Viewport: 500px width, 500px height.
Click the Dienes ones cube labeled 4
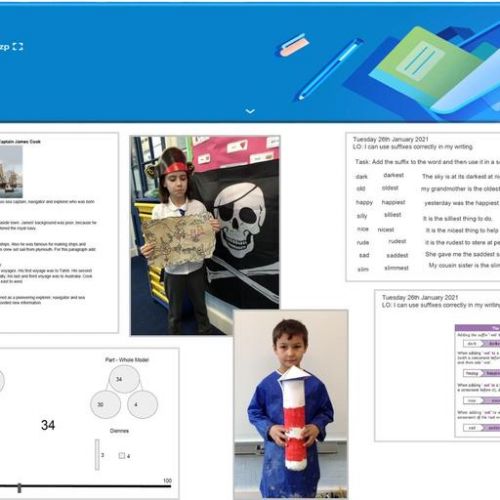(122, 455)
